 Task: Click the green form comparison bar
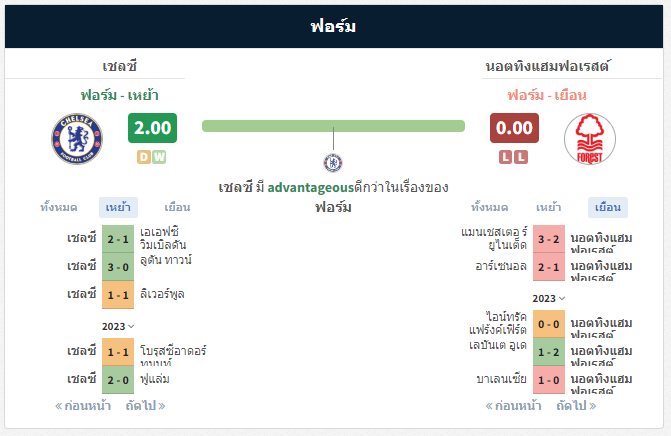point(333,126)
